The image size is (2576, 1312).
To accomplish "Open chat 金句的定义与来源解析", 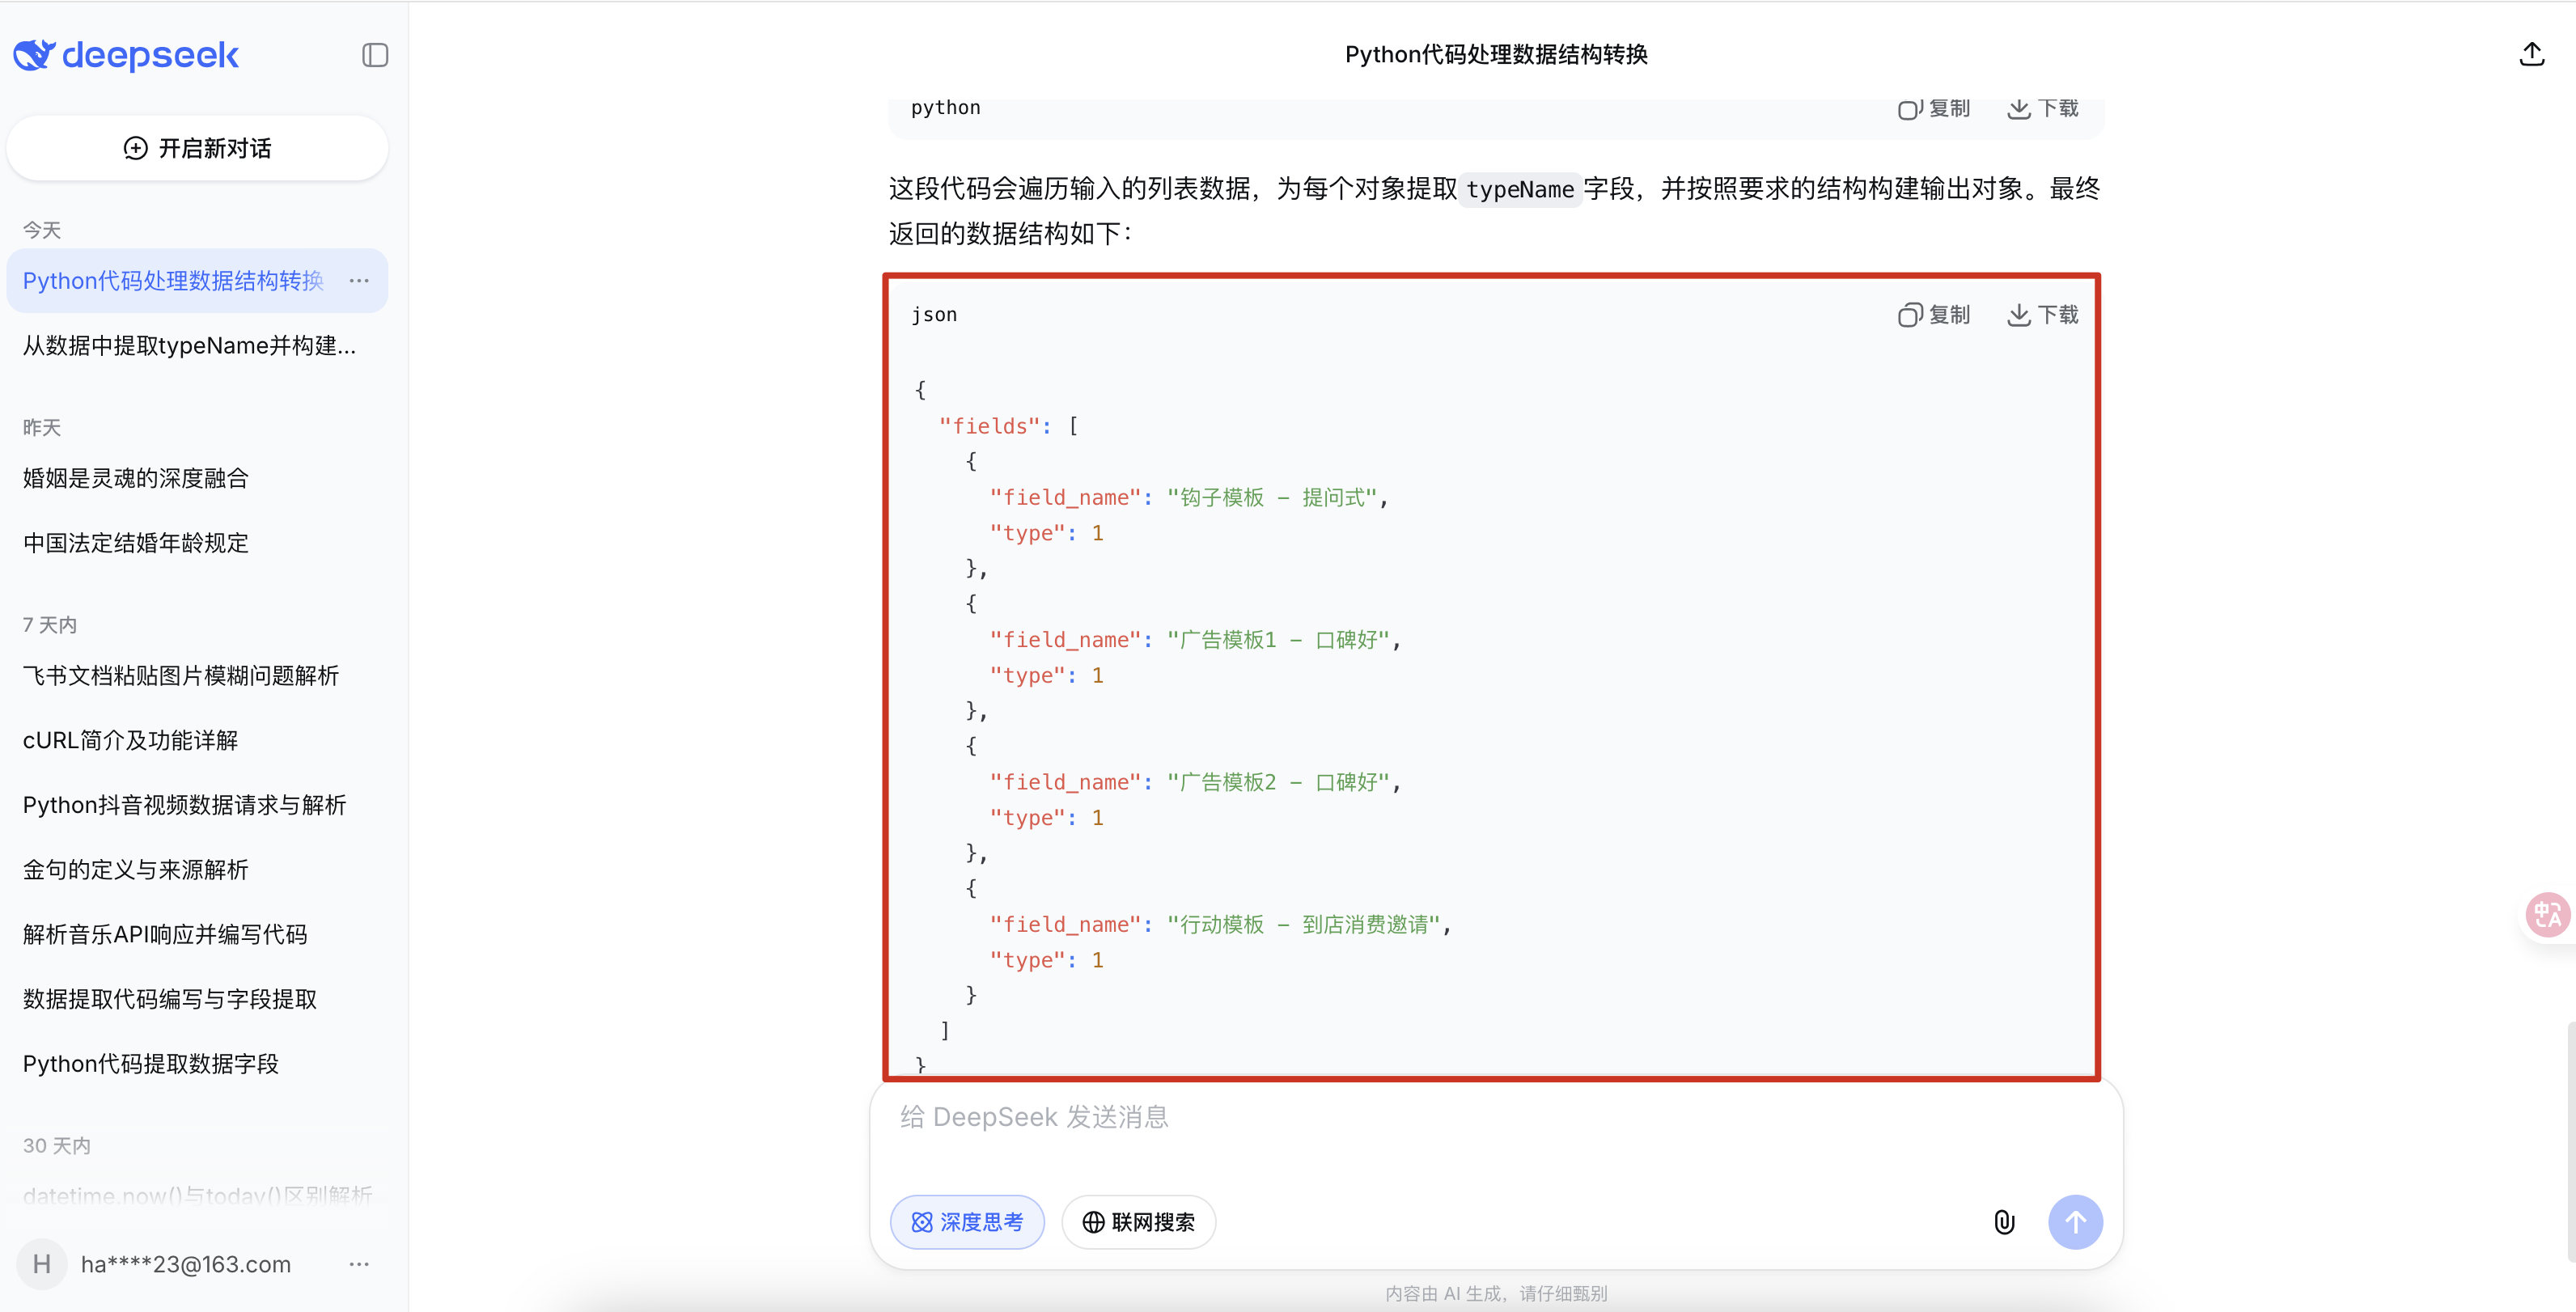I will (x=136, y=870).
